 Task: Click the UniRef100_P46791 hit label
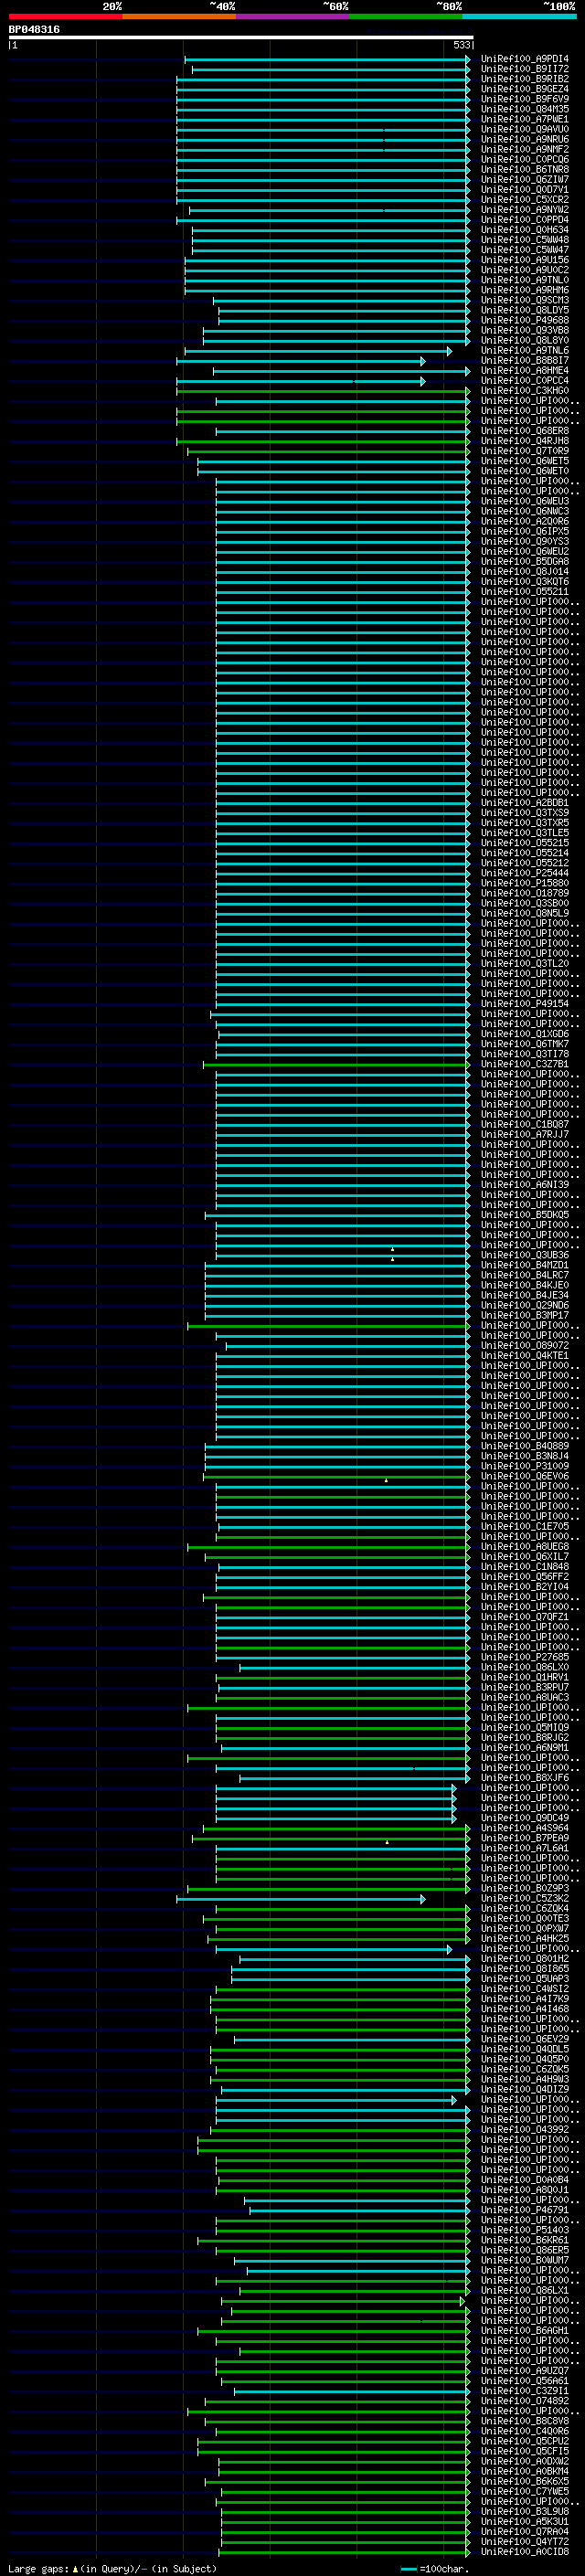pyautogui.click(x=524, y=2210)
